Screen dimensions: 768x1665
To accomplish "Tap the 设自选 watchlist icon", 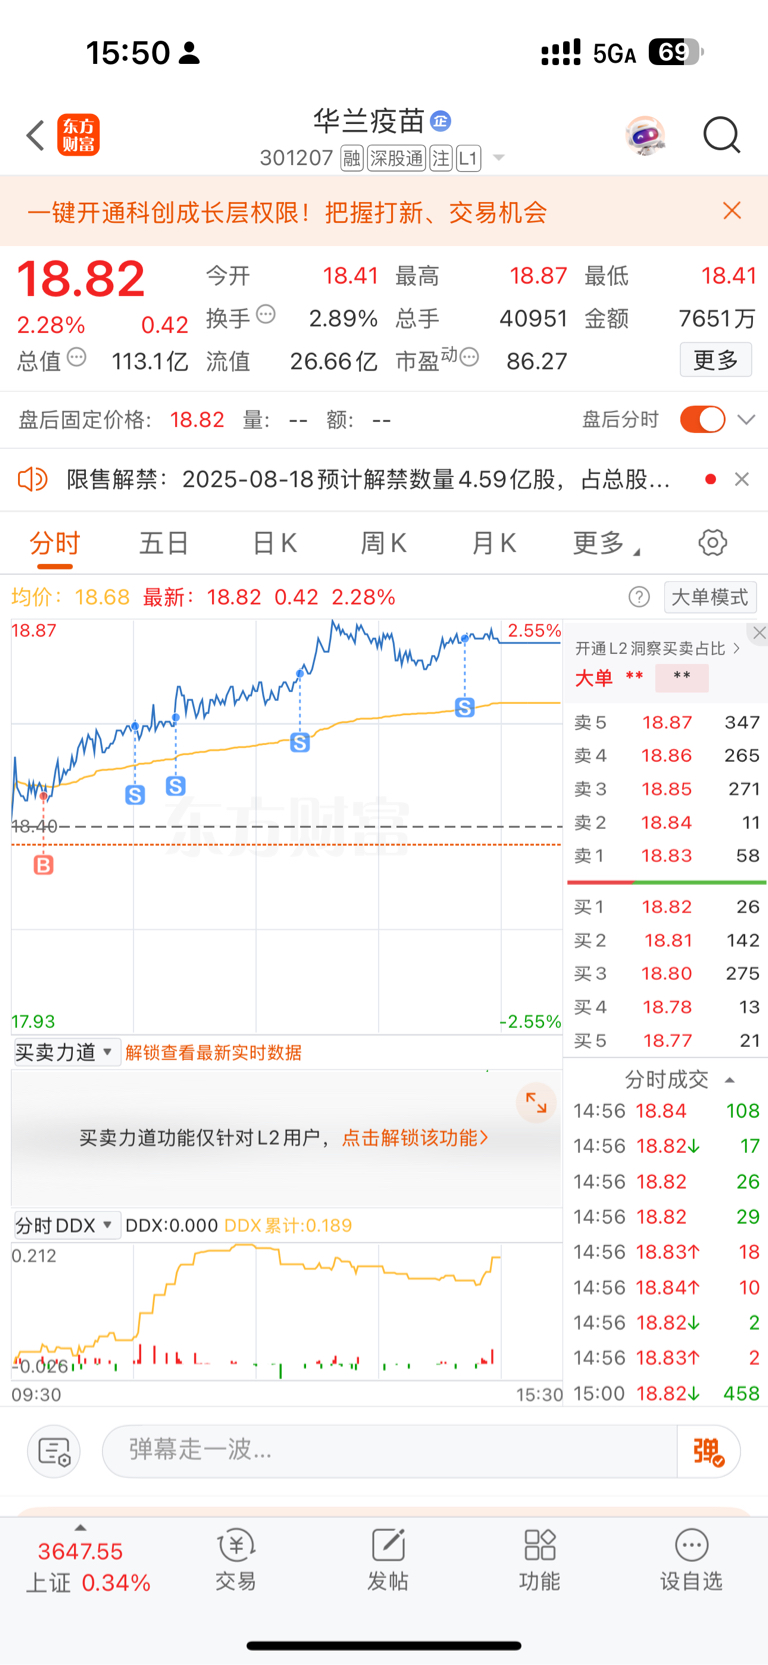I will (x=691, y=1560).
